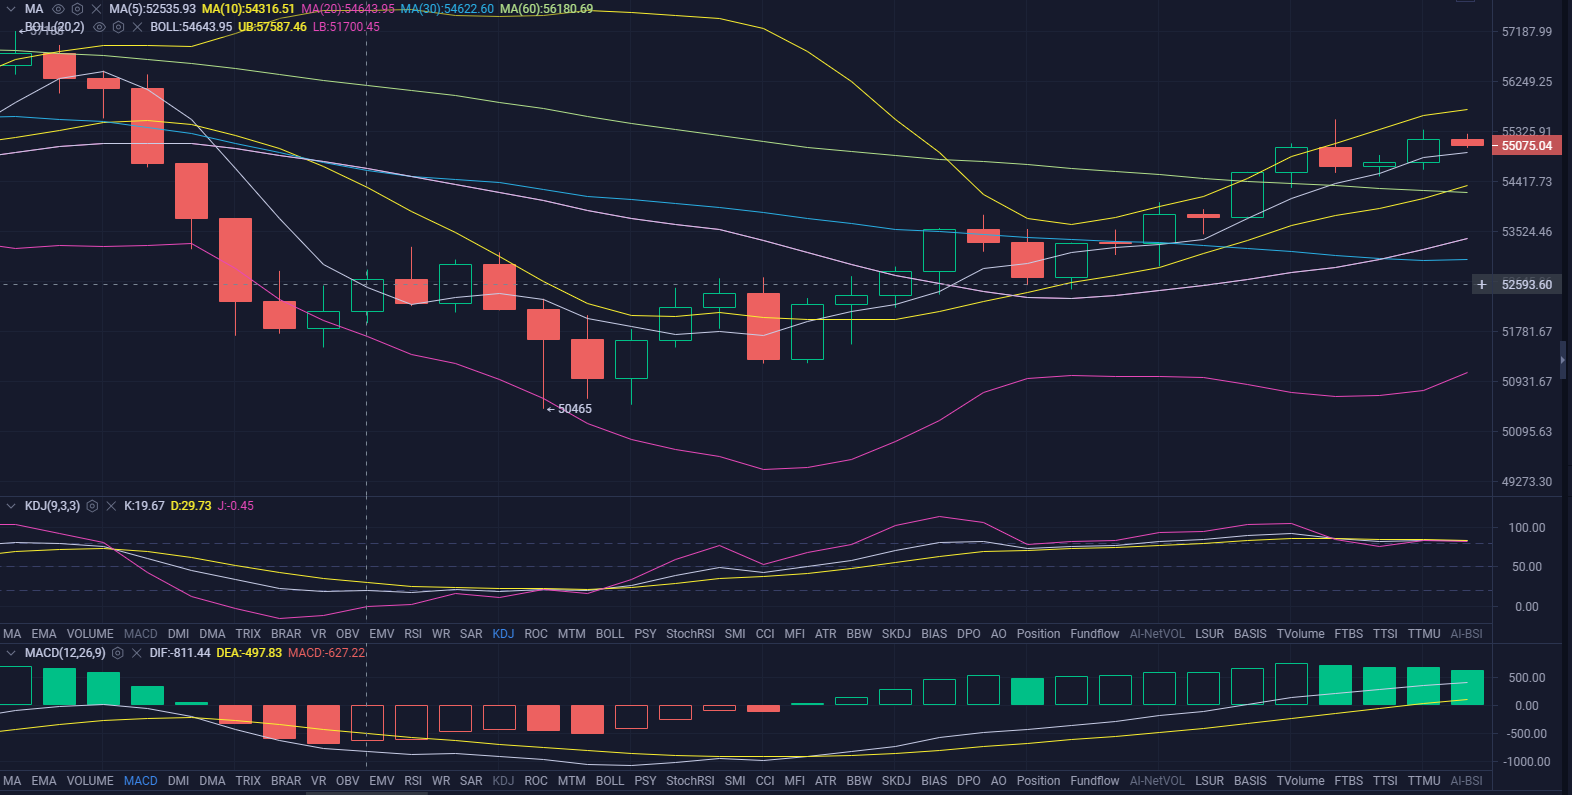Select Position tab in KDJ panel indicator bar
Image resolution: width=1572 pixels, height=795 pixels.
click(1038, 634)
